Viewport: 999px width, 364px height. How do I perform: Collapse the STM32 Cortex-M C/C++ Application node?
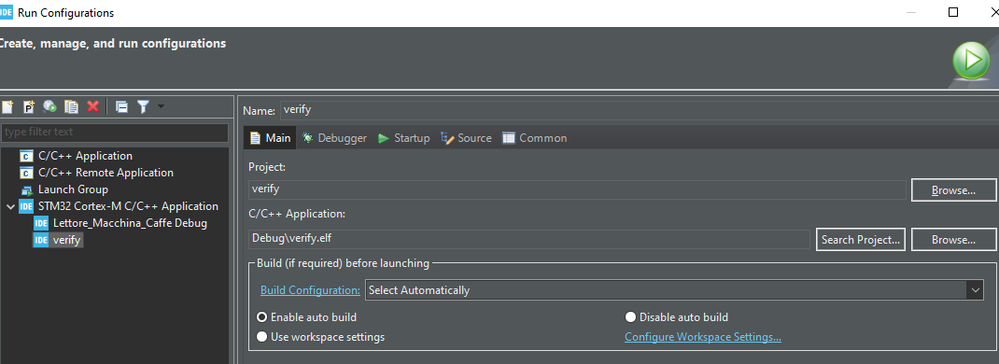coord(10,206)
